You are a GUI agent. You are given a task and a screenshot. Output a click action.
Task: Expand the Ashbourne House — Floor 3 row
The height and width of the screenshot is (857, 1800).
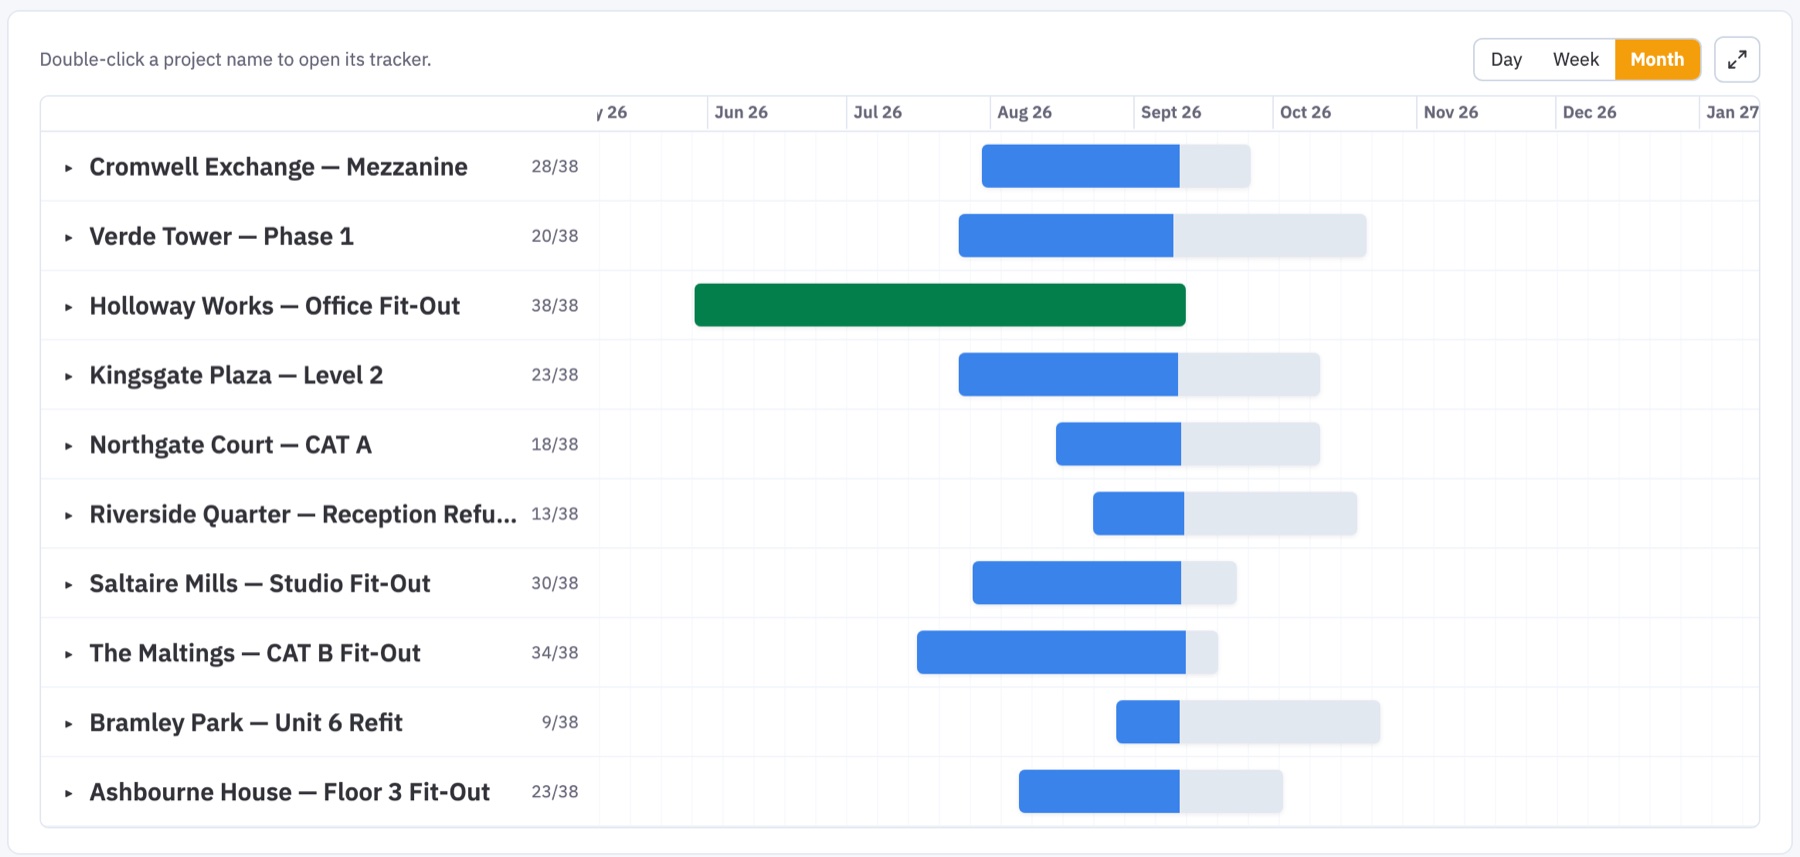(x=68, y=793)
